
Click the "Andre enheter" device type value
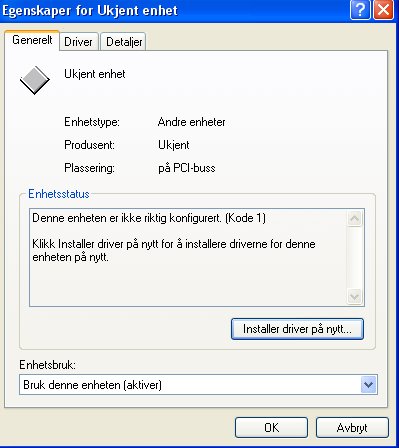tap(191, 122)
